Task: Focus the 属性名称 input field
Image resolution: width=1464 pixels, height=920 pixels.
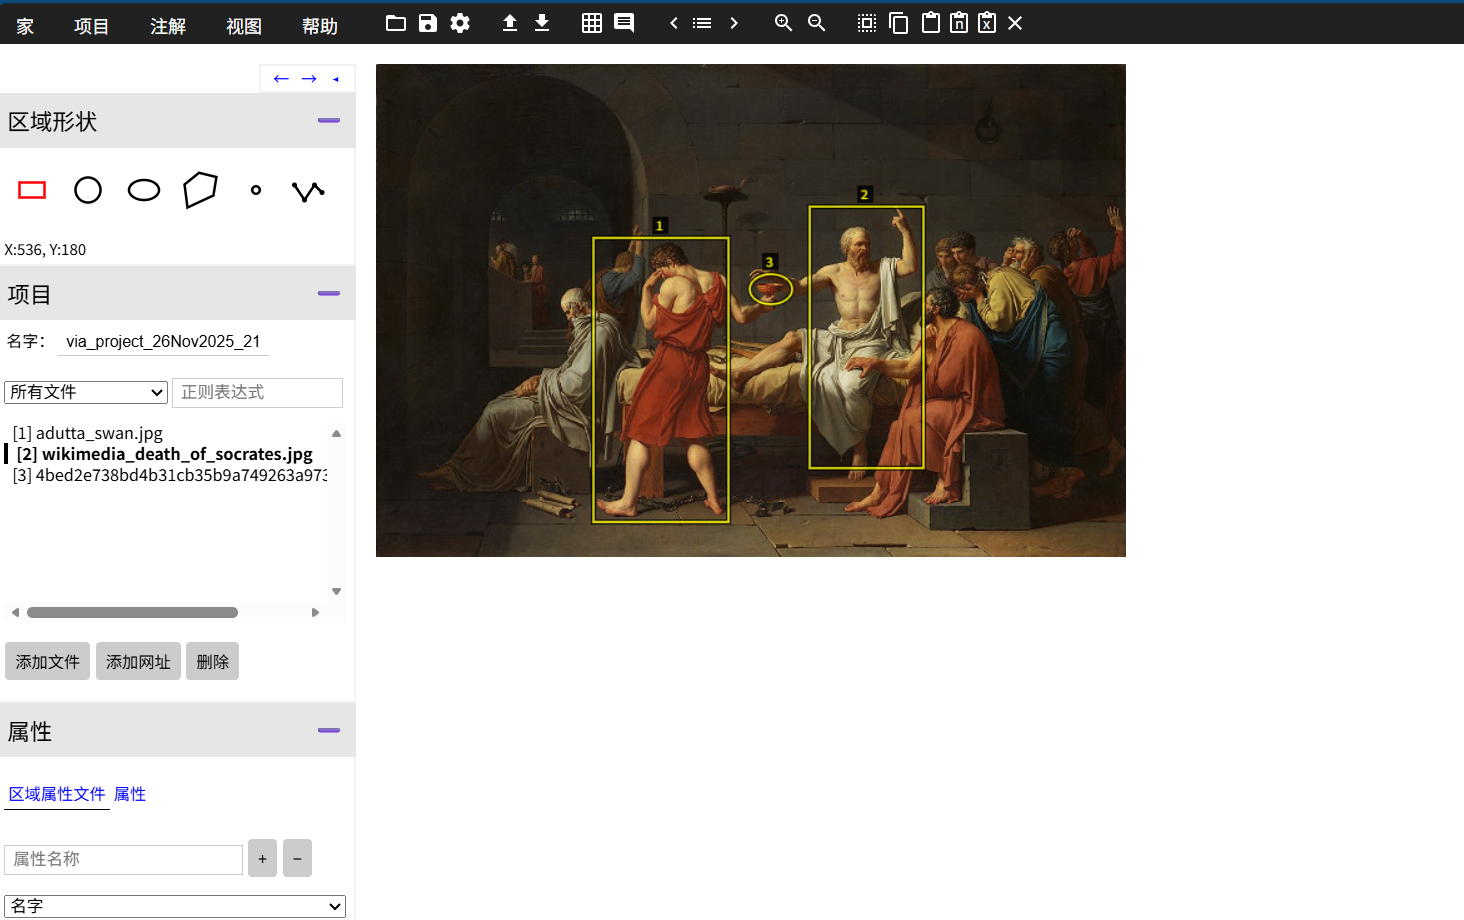Action: pos(123,859)
